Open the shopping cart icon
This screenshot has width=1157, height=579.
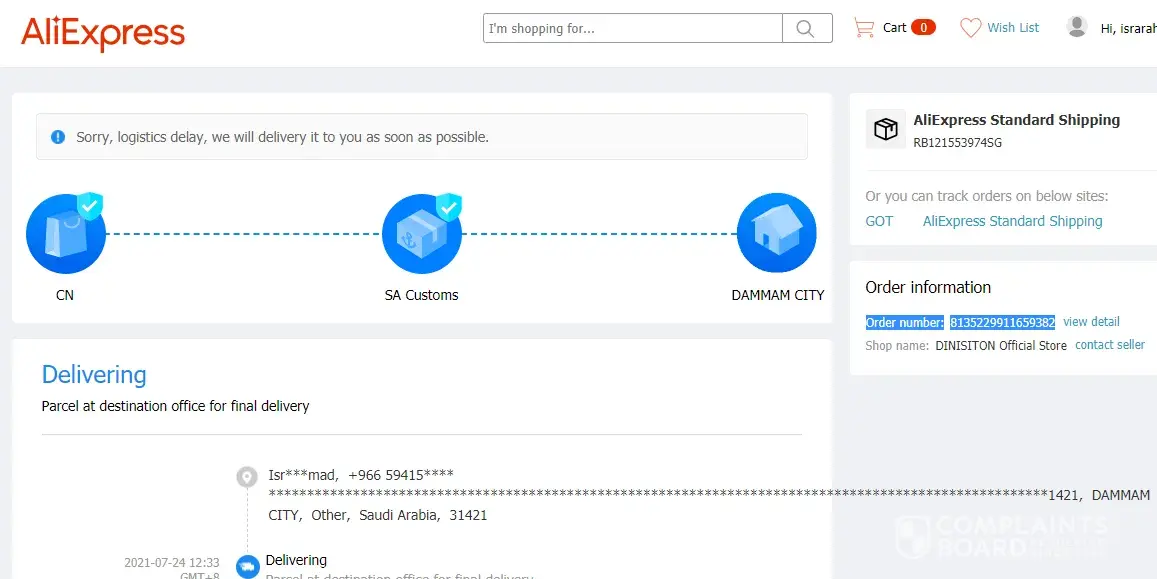(863, 28)
